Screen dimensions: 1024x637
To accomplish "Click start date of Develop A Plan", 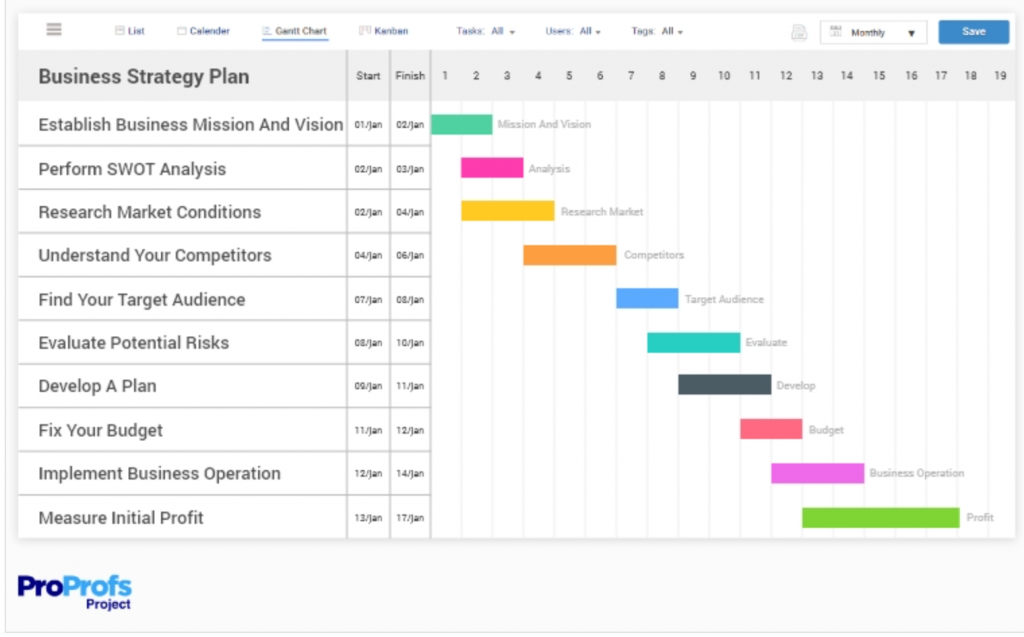I will click(368, 385).
